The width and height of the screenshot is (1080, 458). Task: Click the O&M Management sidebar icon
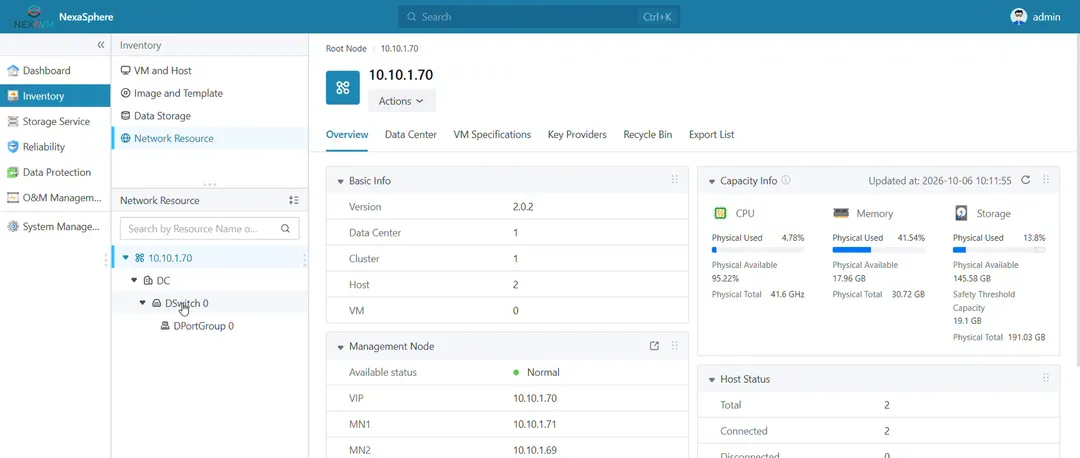tap(12, 198)
